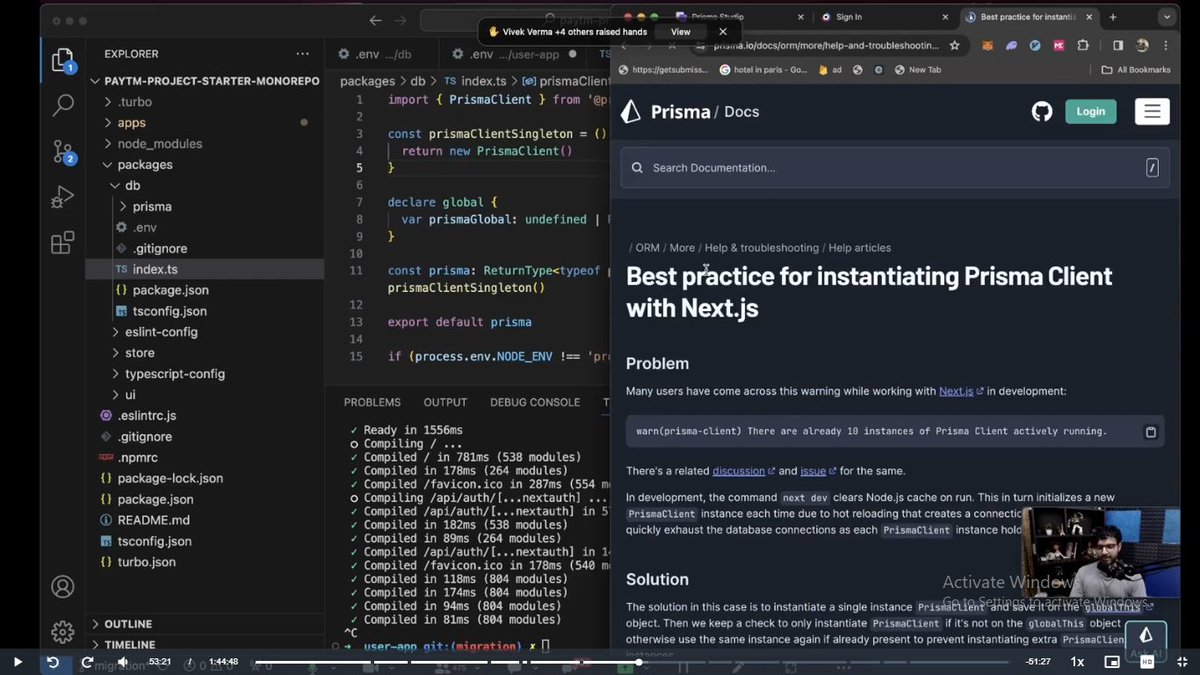Viewport: 1200px width, 675px height.
Task: Dismiss the raised hands notification
Action: point(723,32)
